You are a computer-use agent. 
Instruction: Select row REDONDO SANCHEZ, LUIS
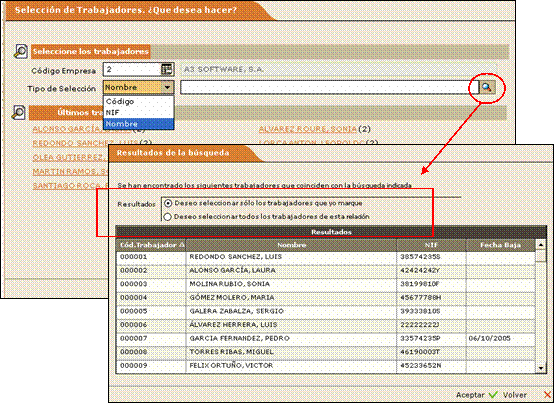[x=326, y=257]
